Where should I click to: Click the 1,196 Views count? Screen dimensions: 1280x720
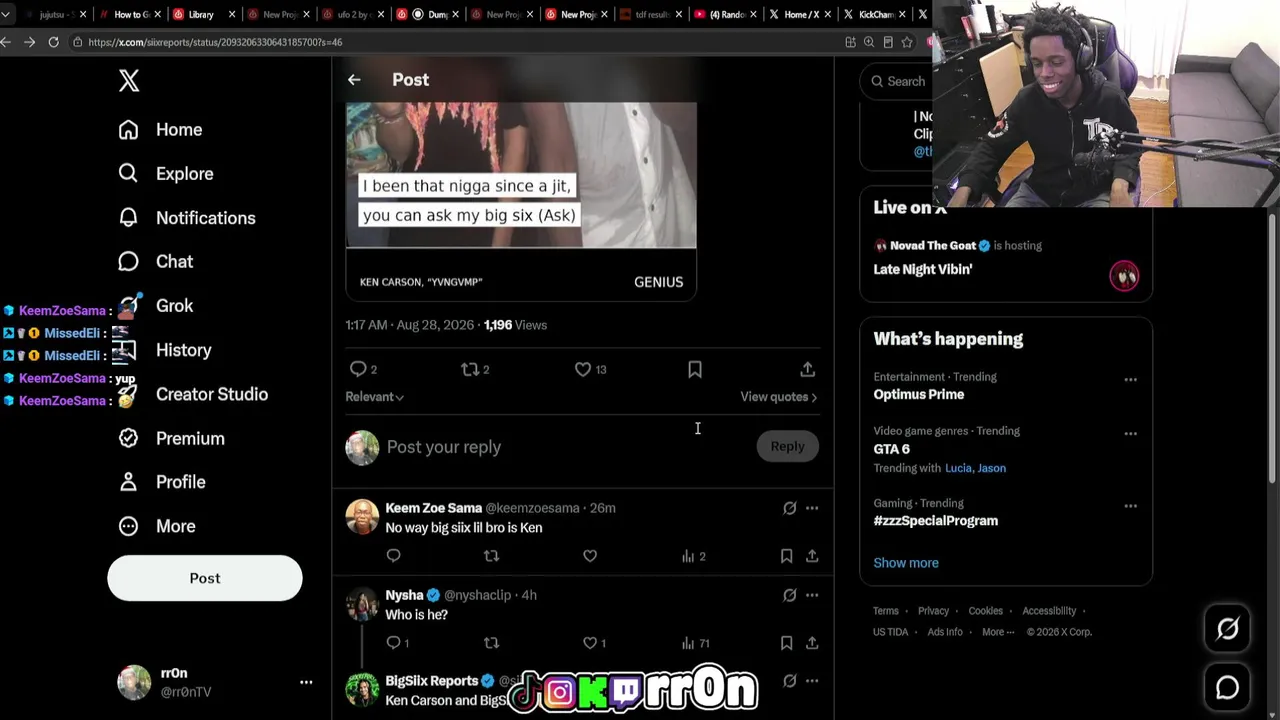click(515, 325)
